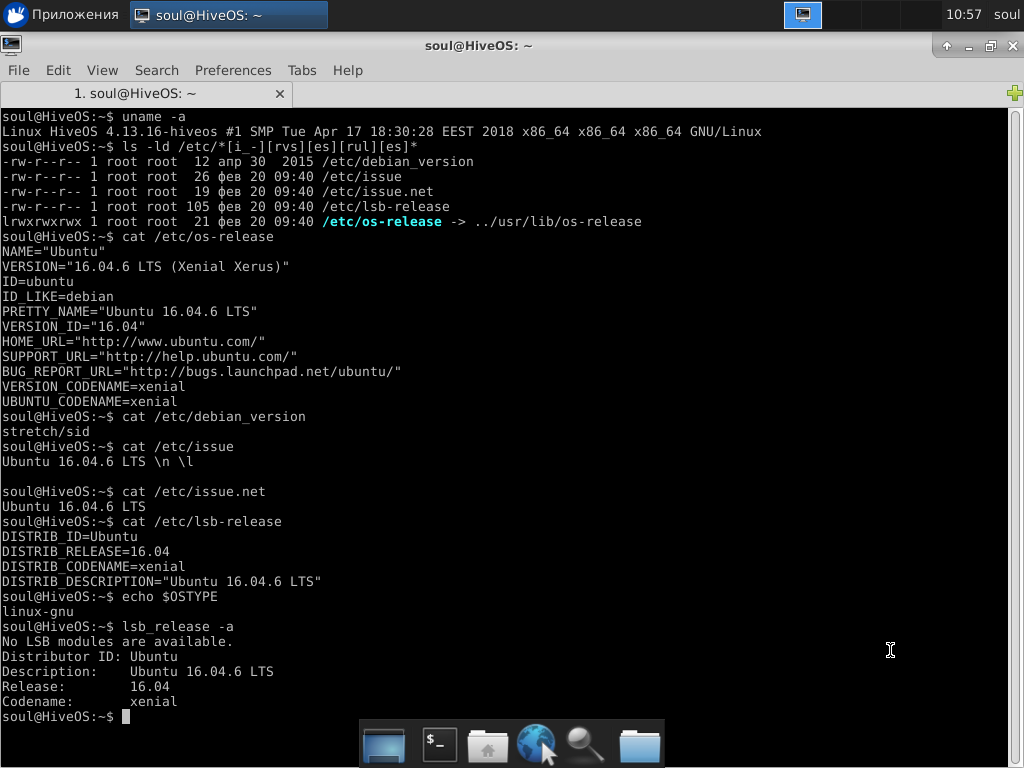
Task: Open the Preferences menu
Action: (233, 70)
